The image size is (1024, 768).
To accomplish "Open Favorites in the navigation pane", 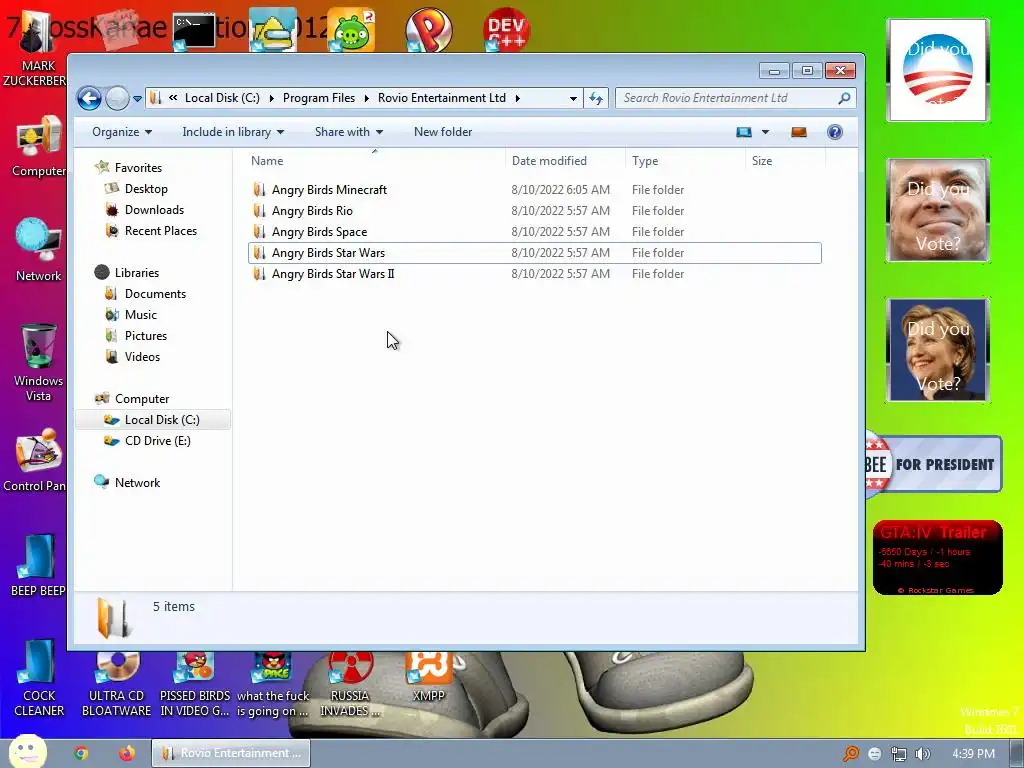I will pos(138,168).
